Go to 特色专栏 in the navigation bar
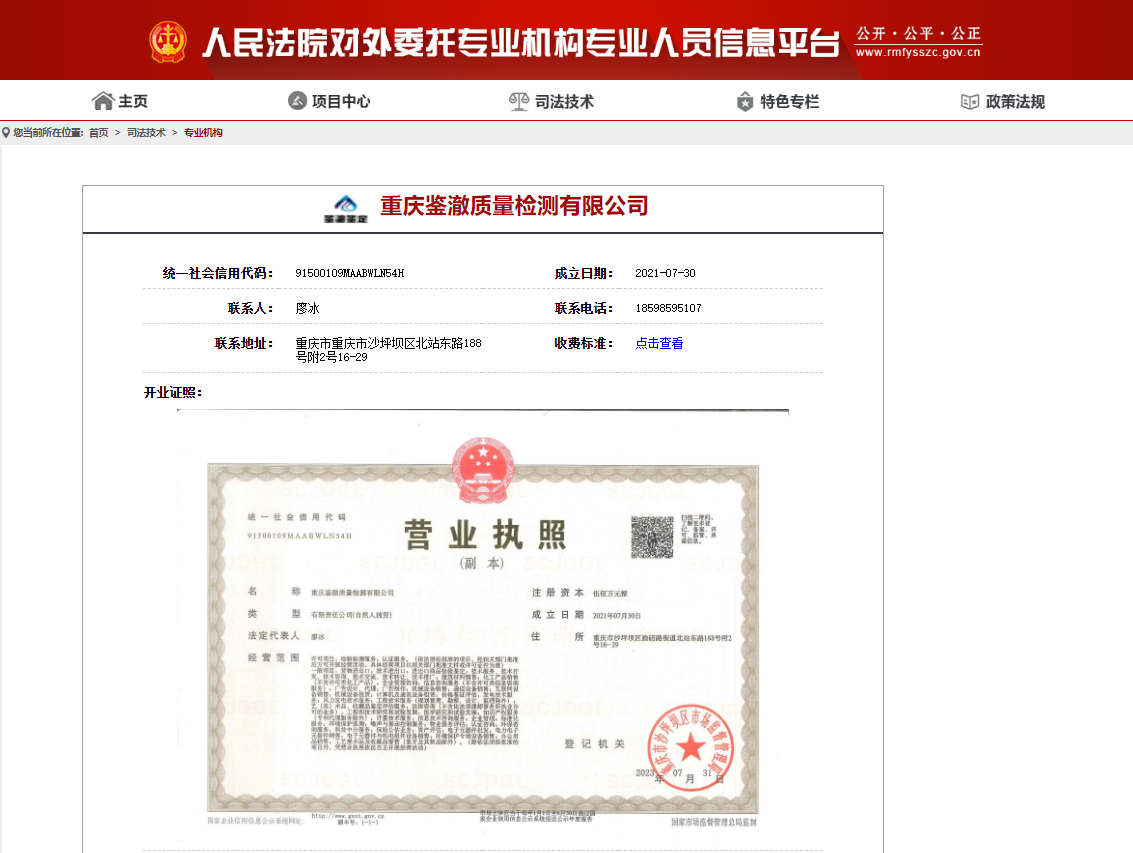This screenshot has height=853, width=1133. (789, 101)
